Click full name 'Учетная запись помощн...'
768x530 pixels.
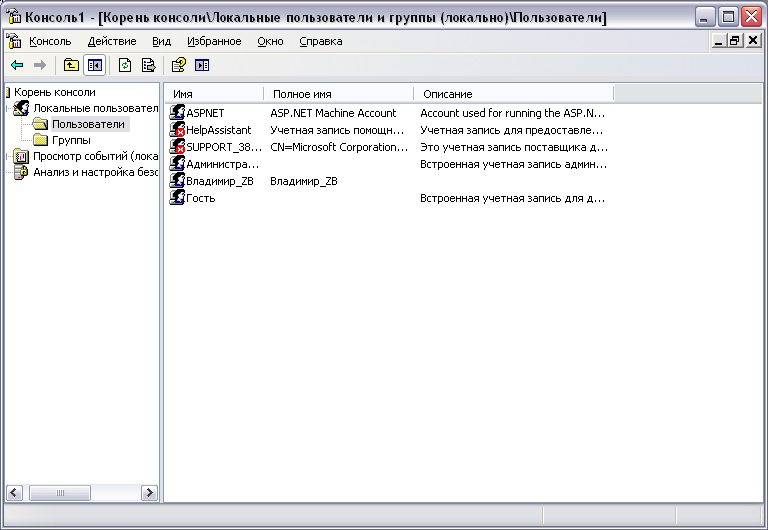337,130
